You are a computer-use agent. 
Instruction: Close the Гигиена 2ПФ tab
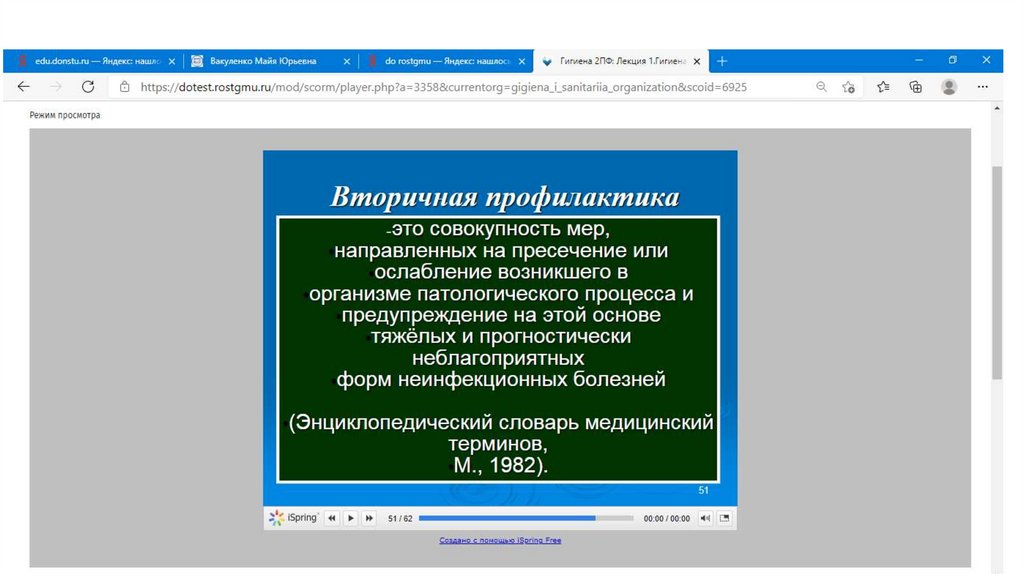click(697, 61)
